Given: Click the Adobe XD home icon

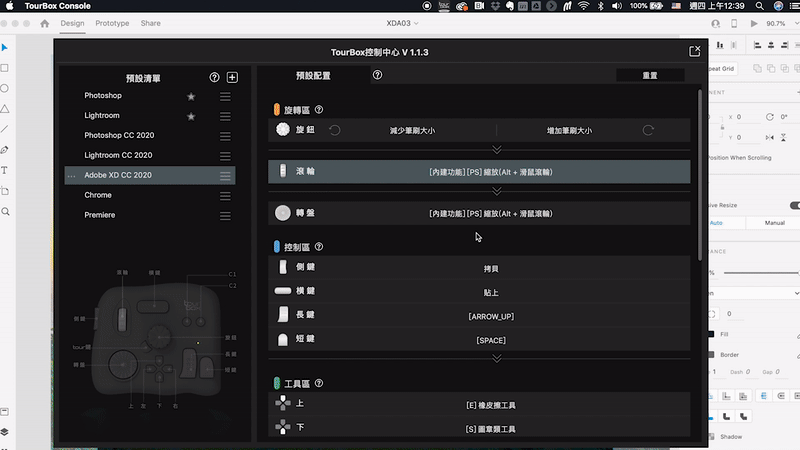Looking at the screenshot, I should (45, 23).
